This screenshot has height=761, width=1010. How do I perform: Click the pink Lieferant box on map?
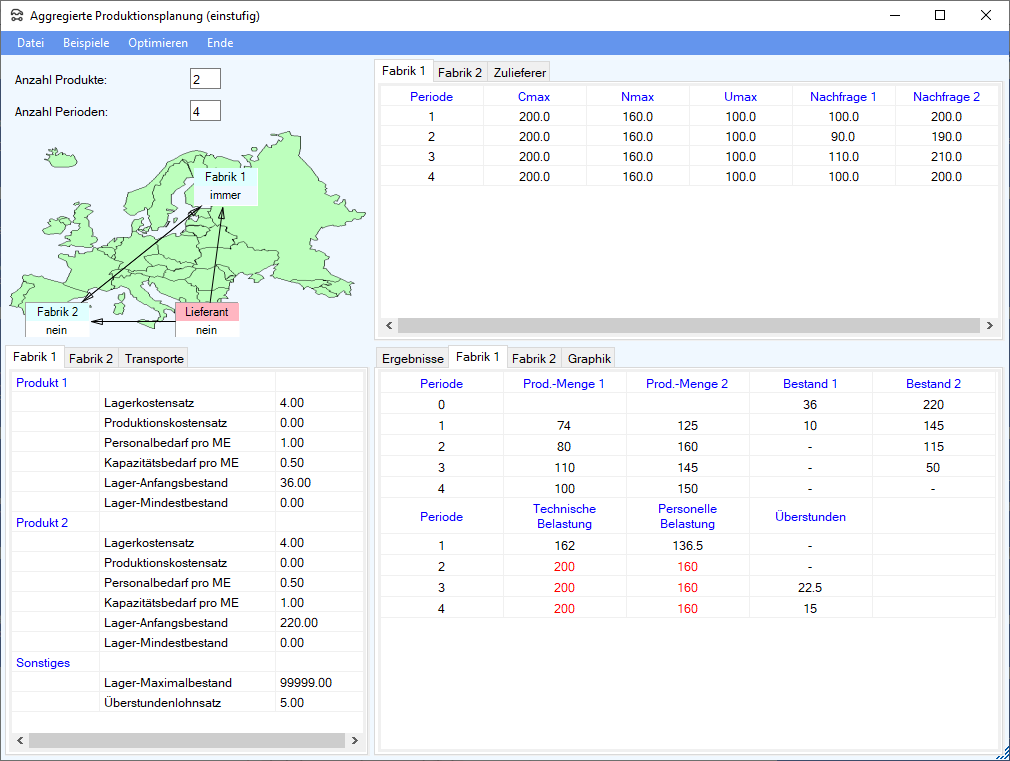(x=207, y=312)
